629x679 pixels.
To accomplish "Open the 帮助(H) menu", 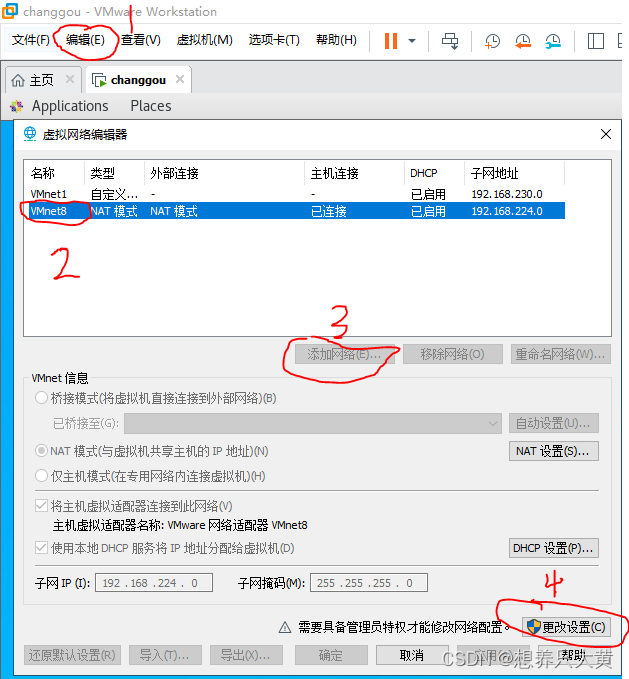I will tap(336, 40).
